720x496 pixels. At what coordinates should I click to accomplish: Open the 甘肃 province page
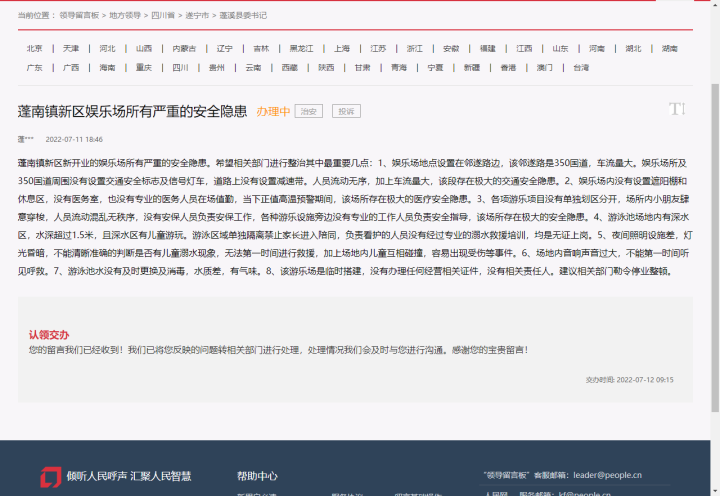pos(362,68)
